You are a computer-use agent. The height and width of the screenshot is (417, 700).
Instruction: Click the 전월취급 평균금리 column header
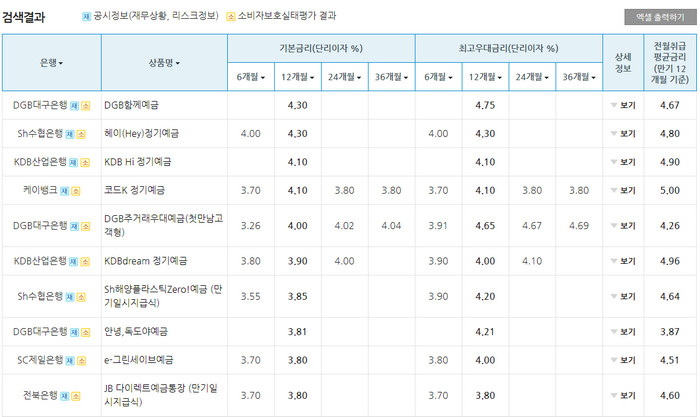point(670,63)
